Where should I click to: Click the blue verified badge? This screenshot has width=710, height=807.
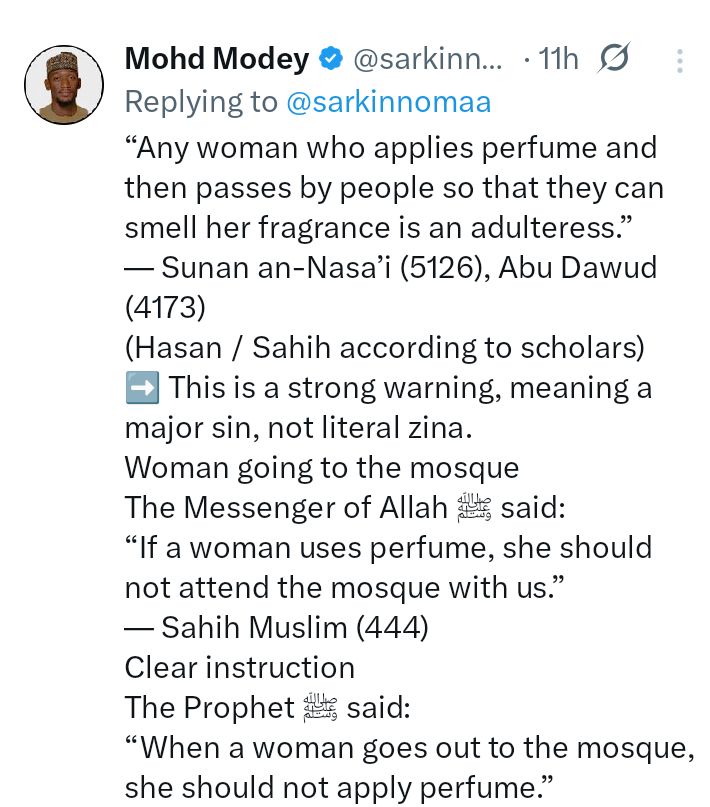point(330,60)
